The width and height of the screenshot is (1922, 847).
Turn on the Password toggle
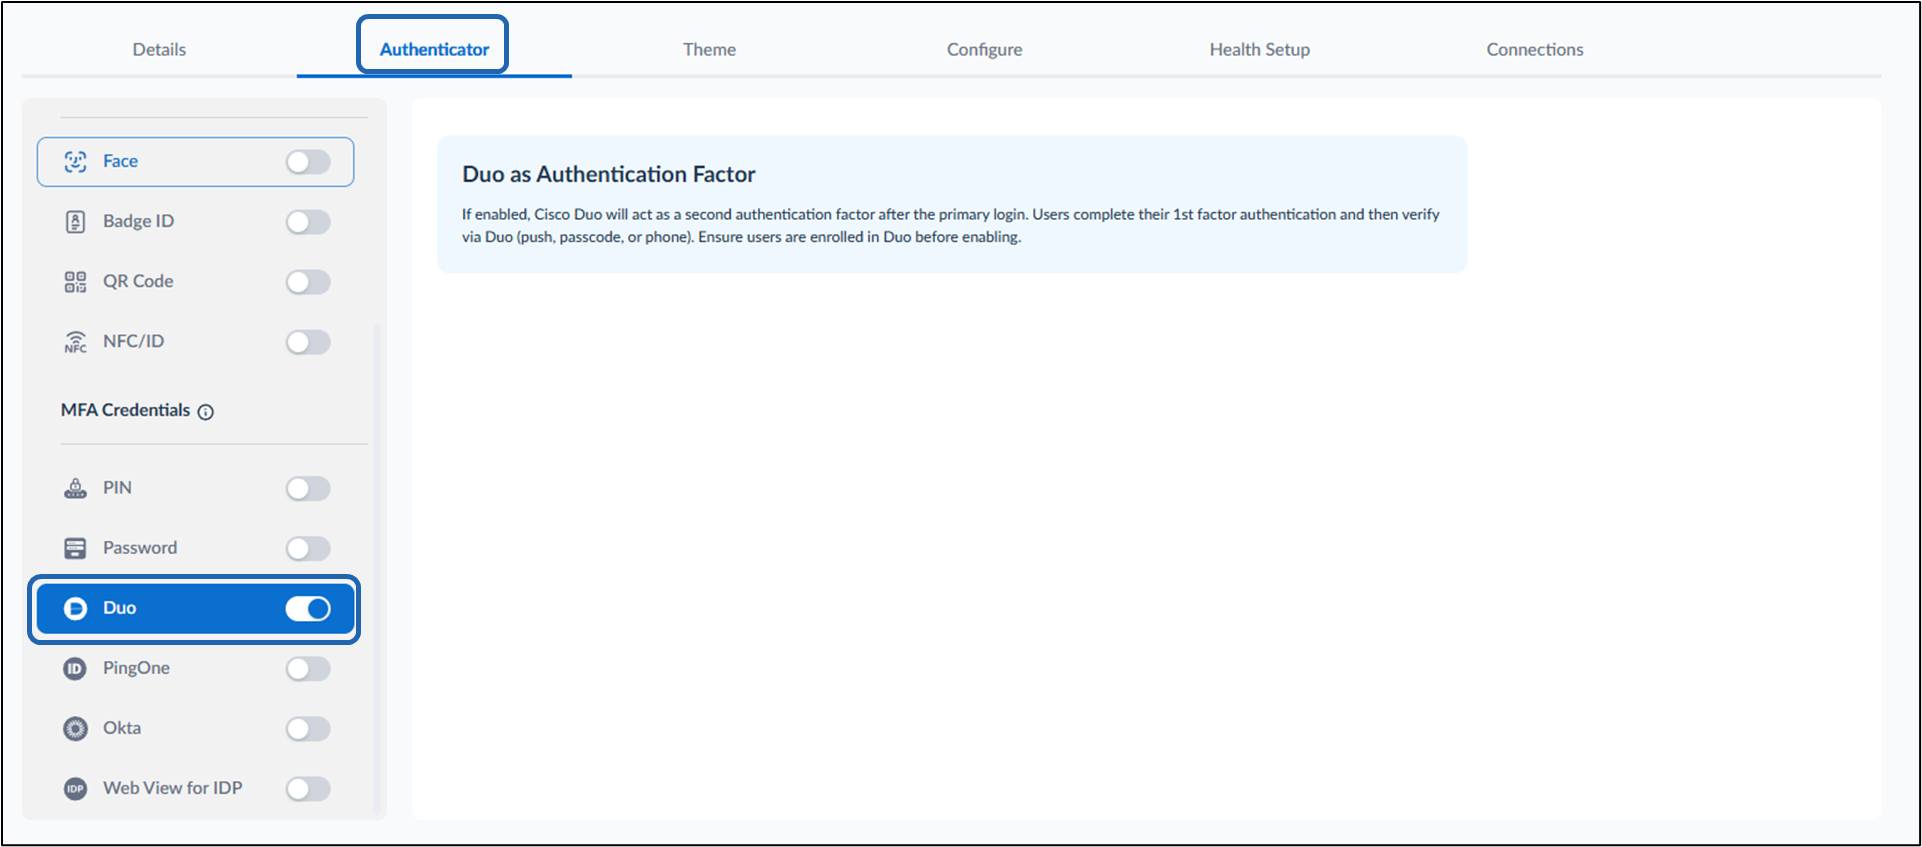point(308,548)
